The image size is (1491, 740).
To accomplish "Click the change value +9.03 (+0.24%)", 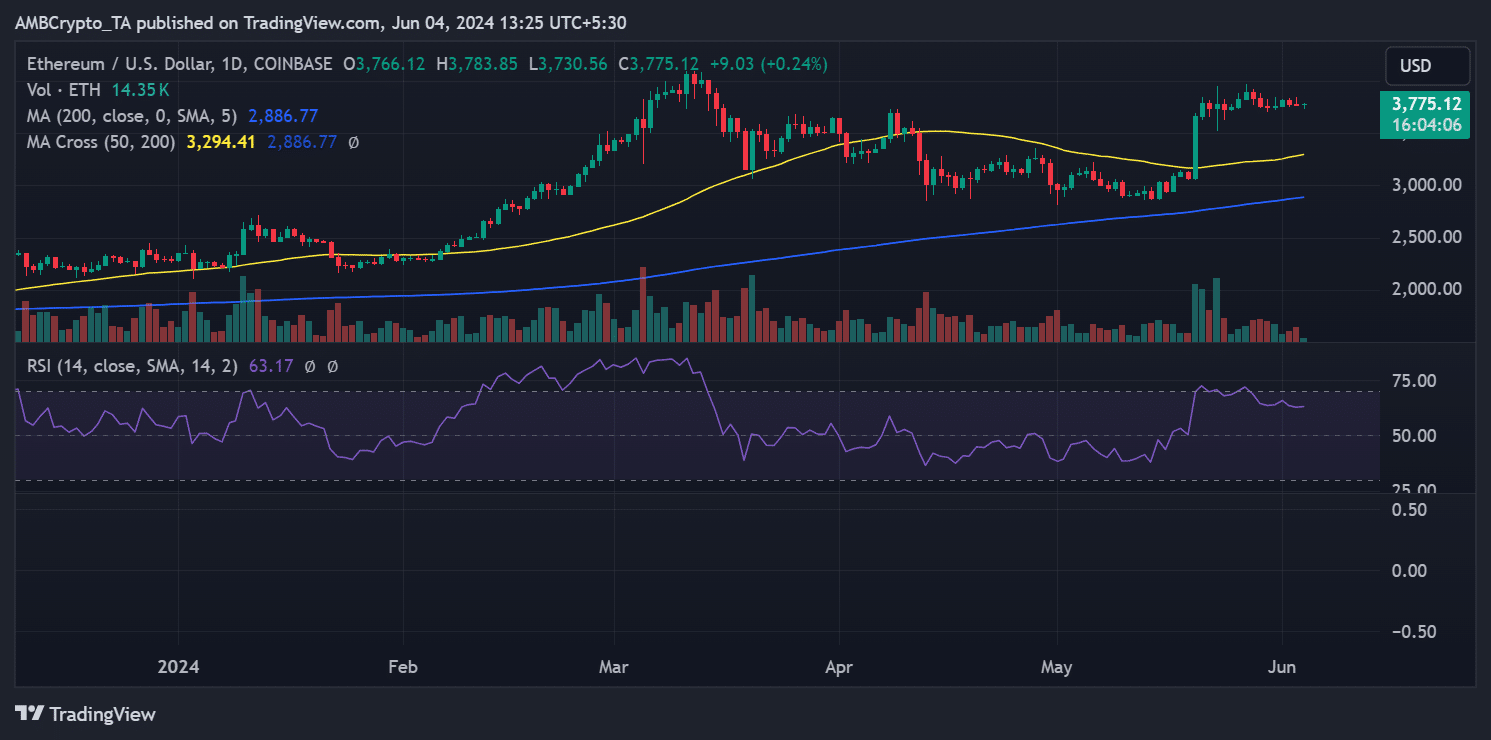I will pyautogui.click(x=768, y=64).
